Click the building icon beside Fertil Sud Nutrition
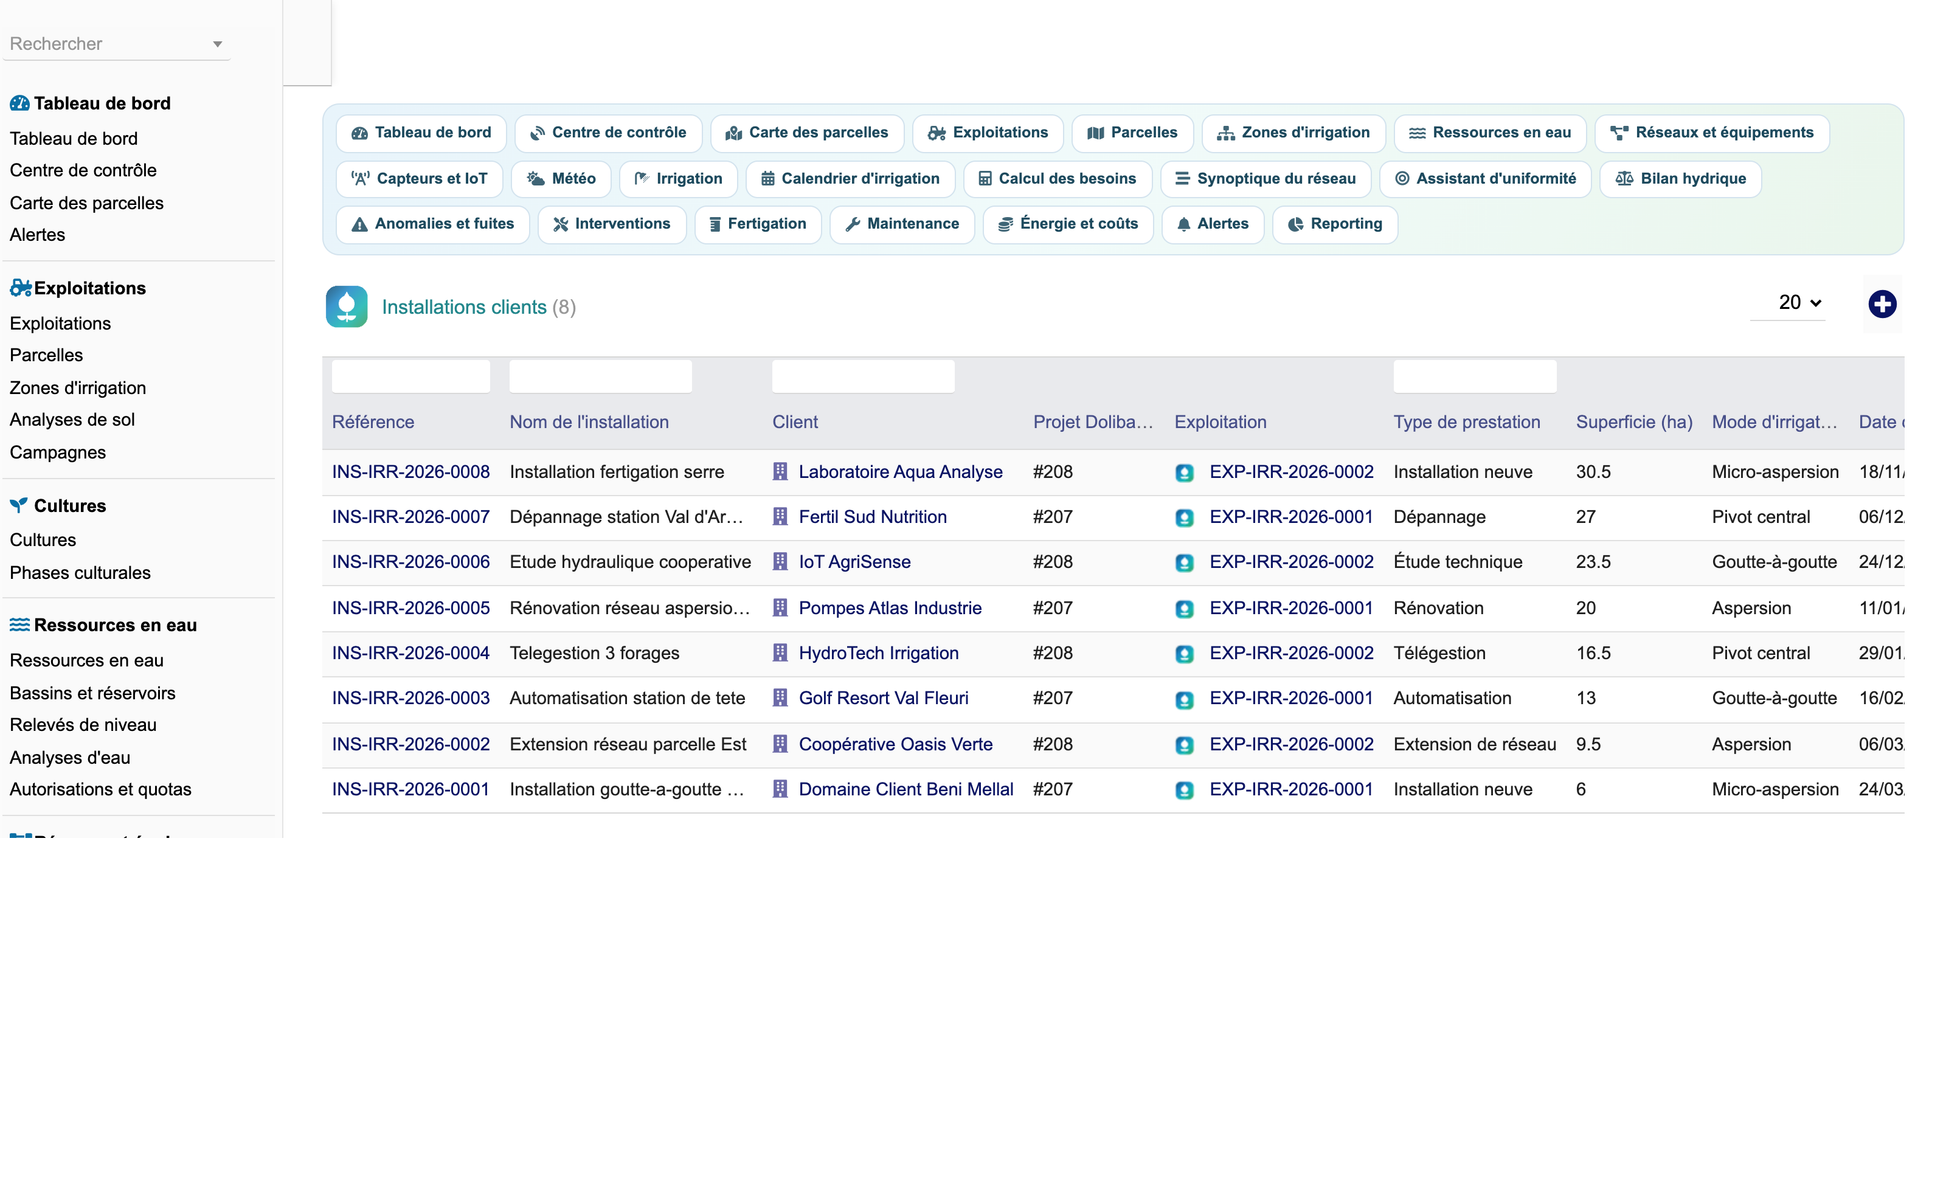 point(780,517)
